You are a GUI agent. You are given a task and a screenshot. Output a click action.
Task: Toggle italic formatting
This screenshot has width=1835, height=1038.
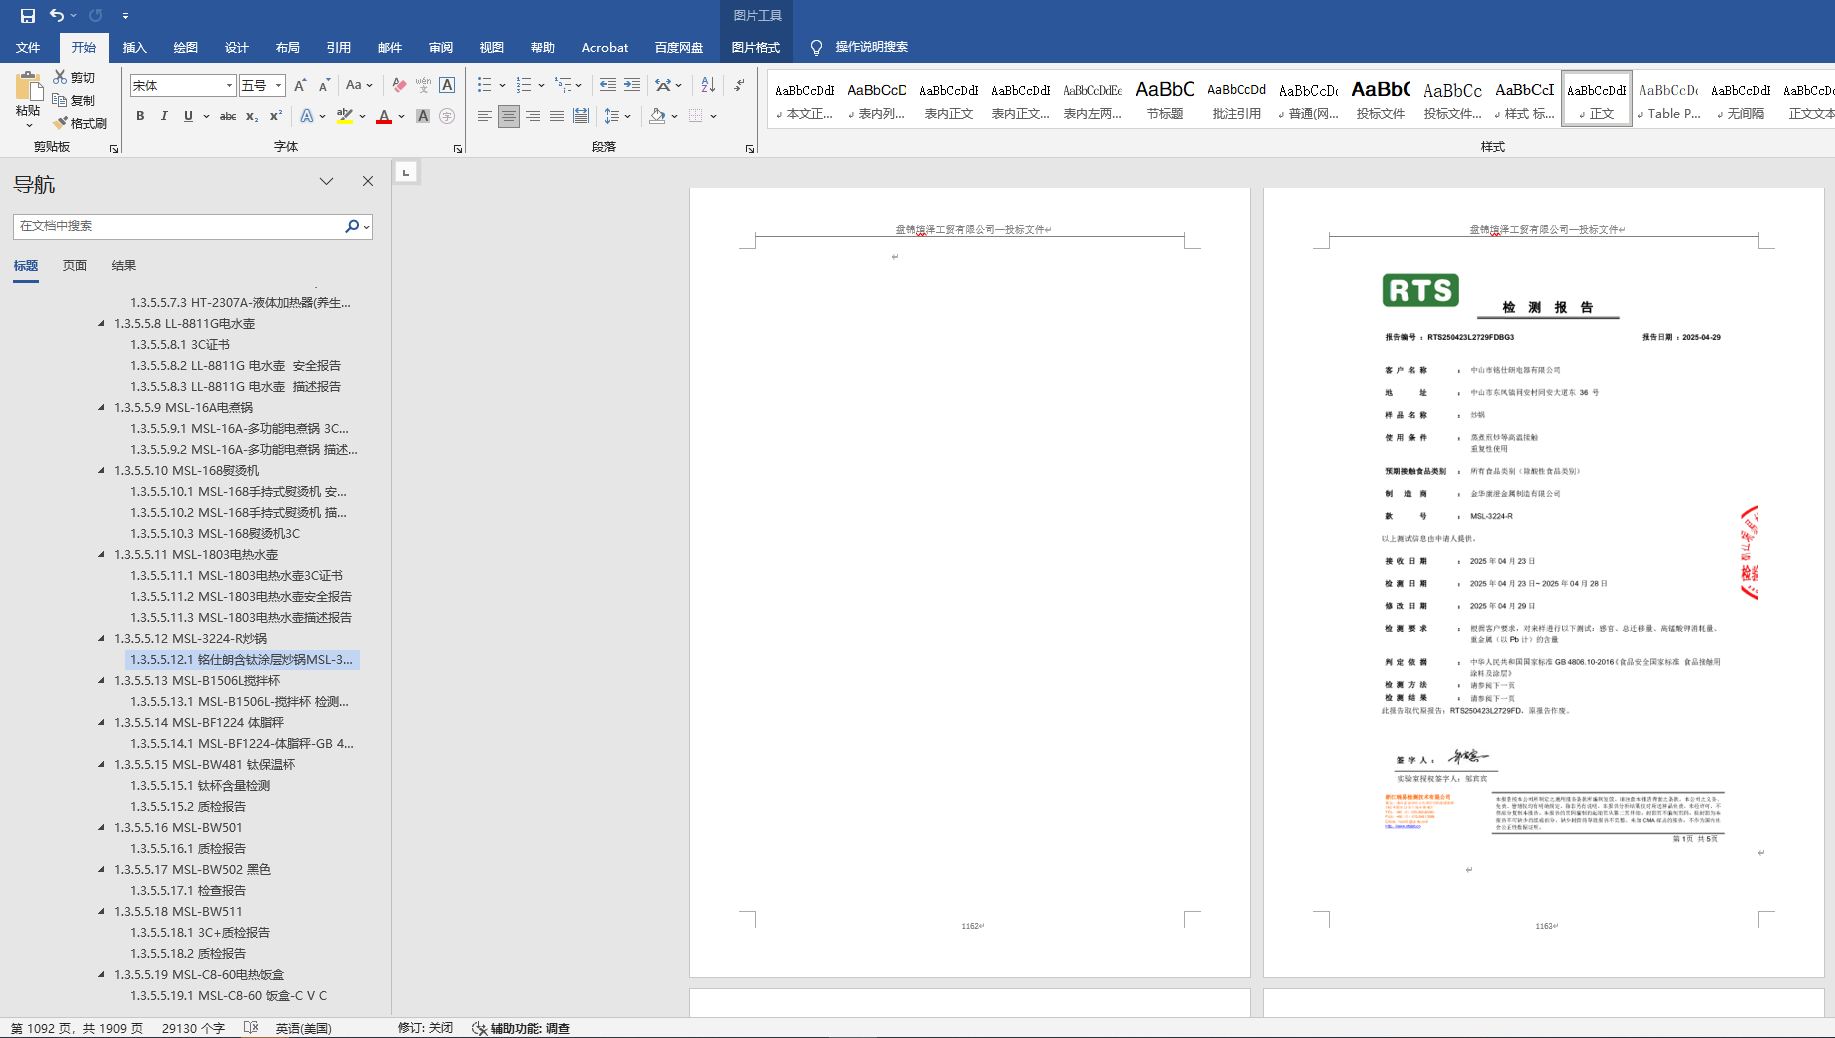(x=164, y=116)
